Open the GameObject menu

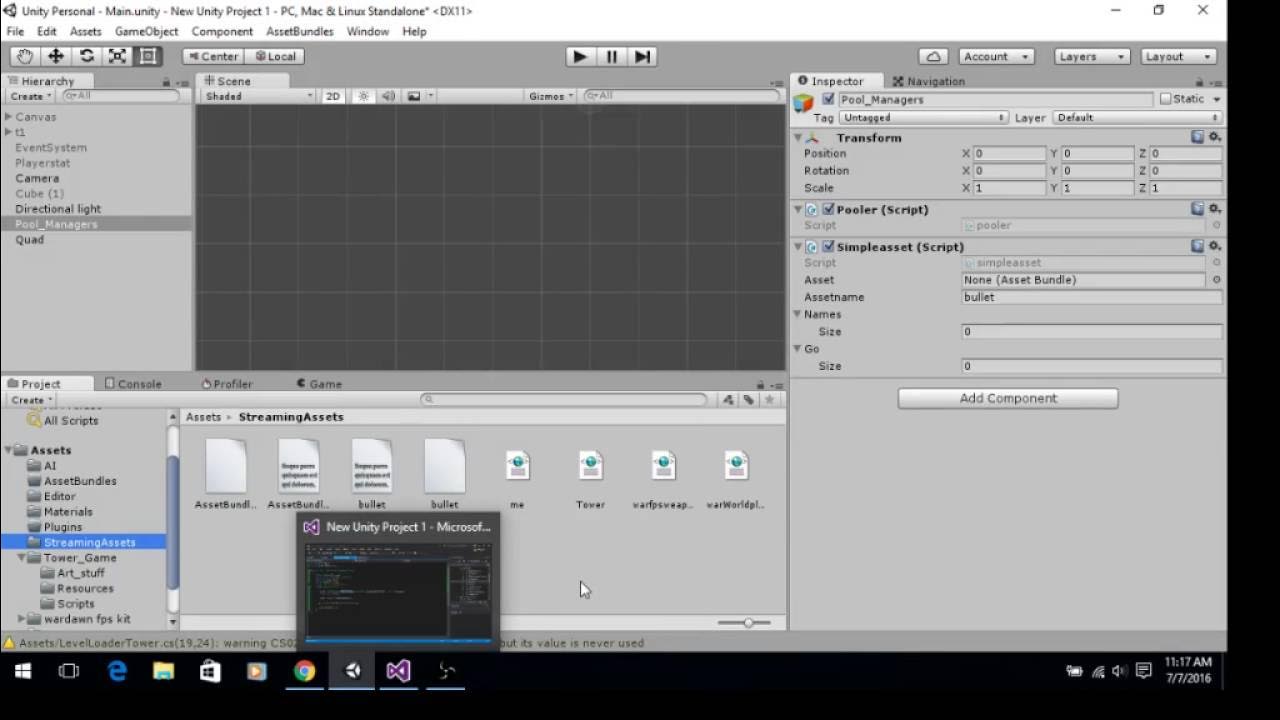click(146, 31)
